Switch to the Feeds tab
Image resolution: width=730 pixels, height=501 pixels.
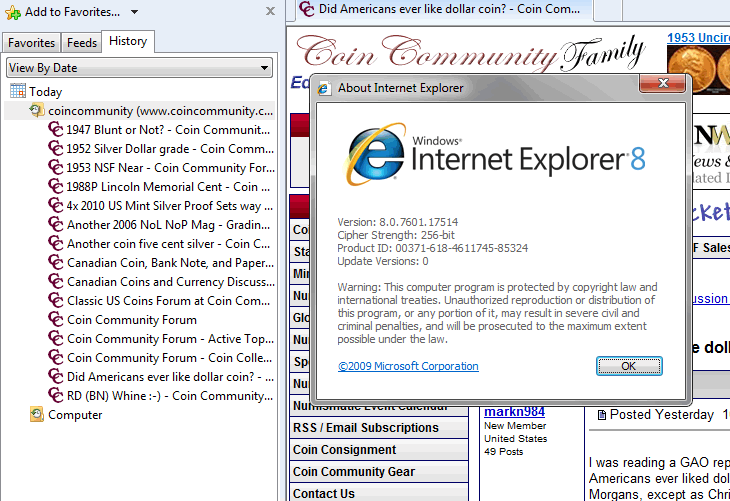point(82,43)
